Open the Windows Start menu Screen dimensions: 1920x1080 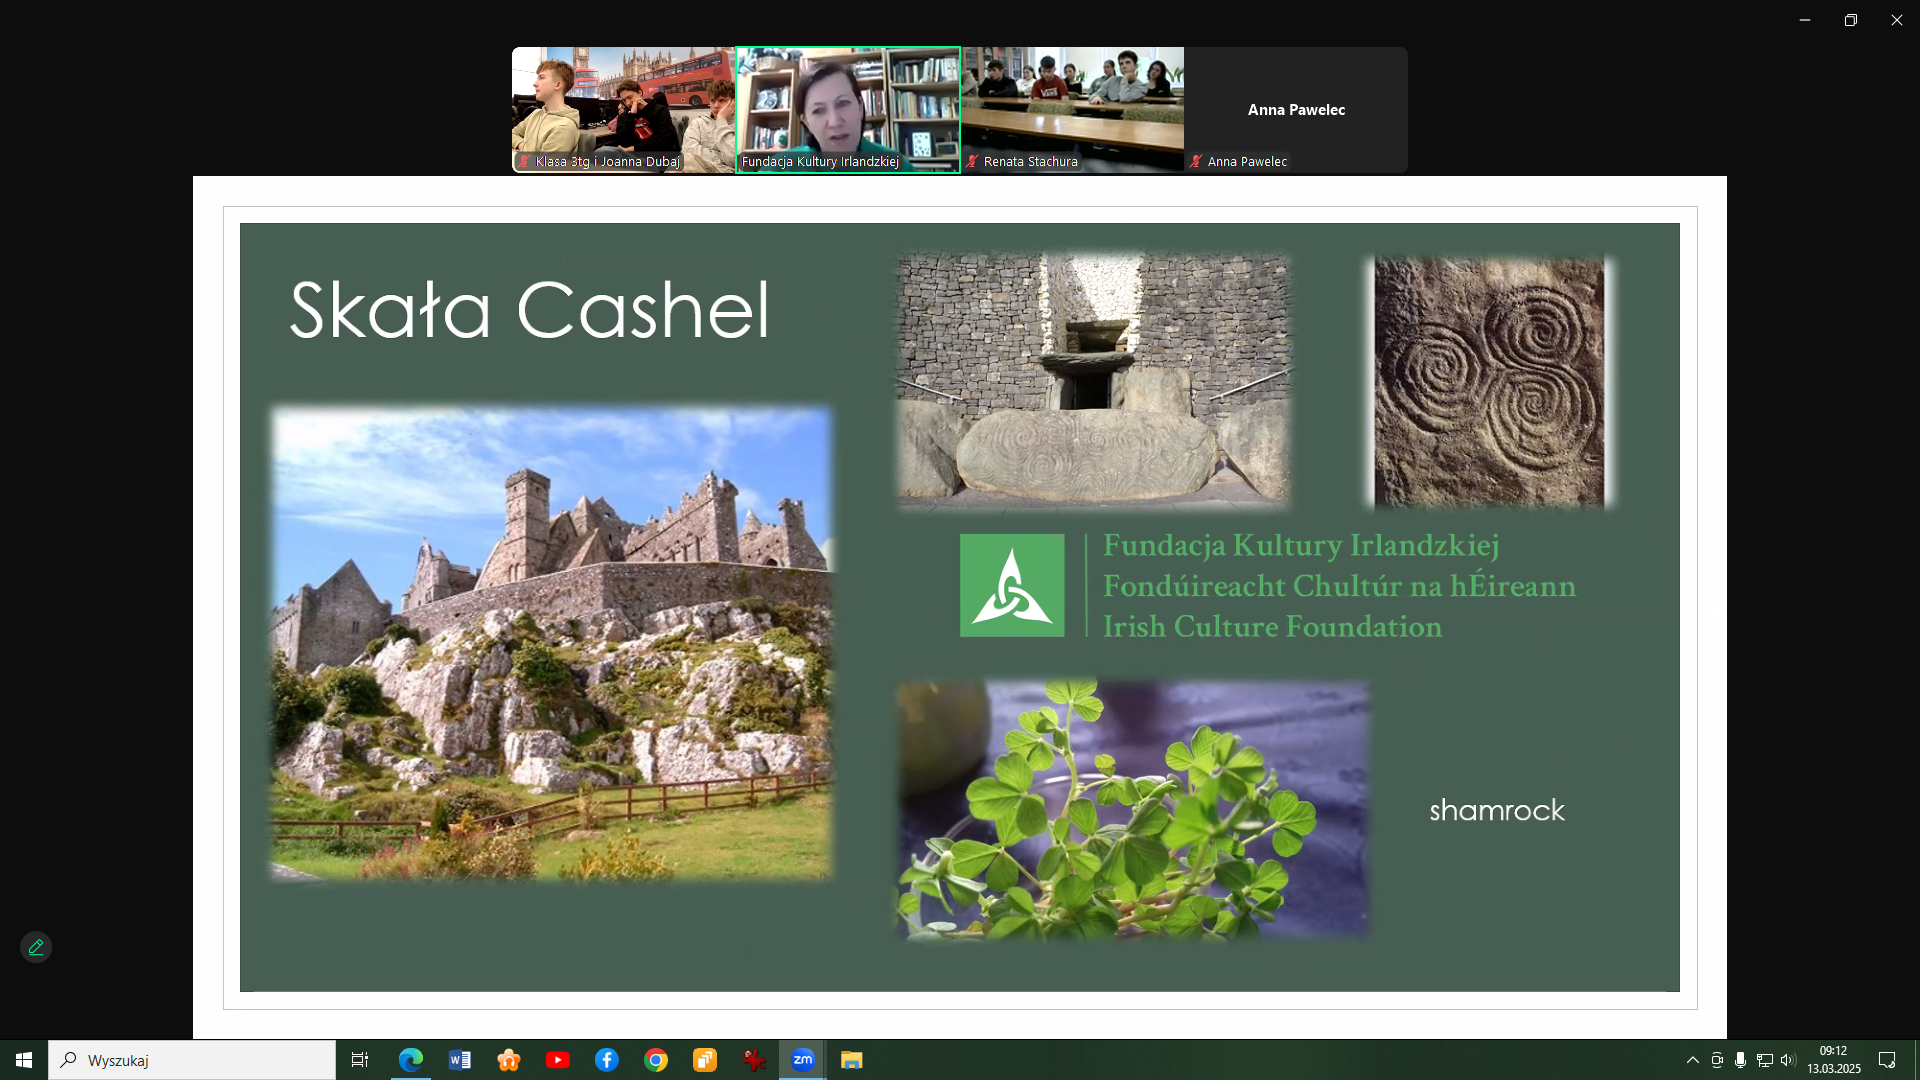[x=24, y=1060]
